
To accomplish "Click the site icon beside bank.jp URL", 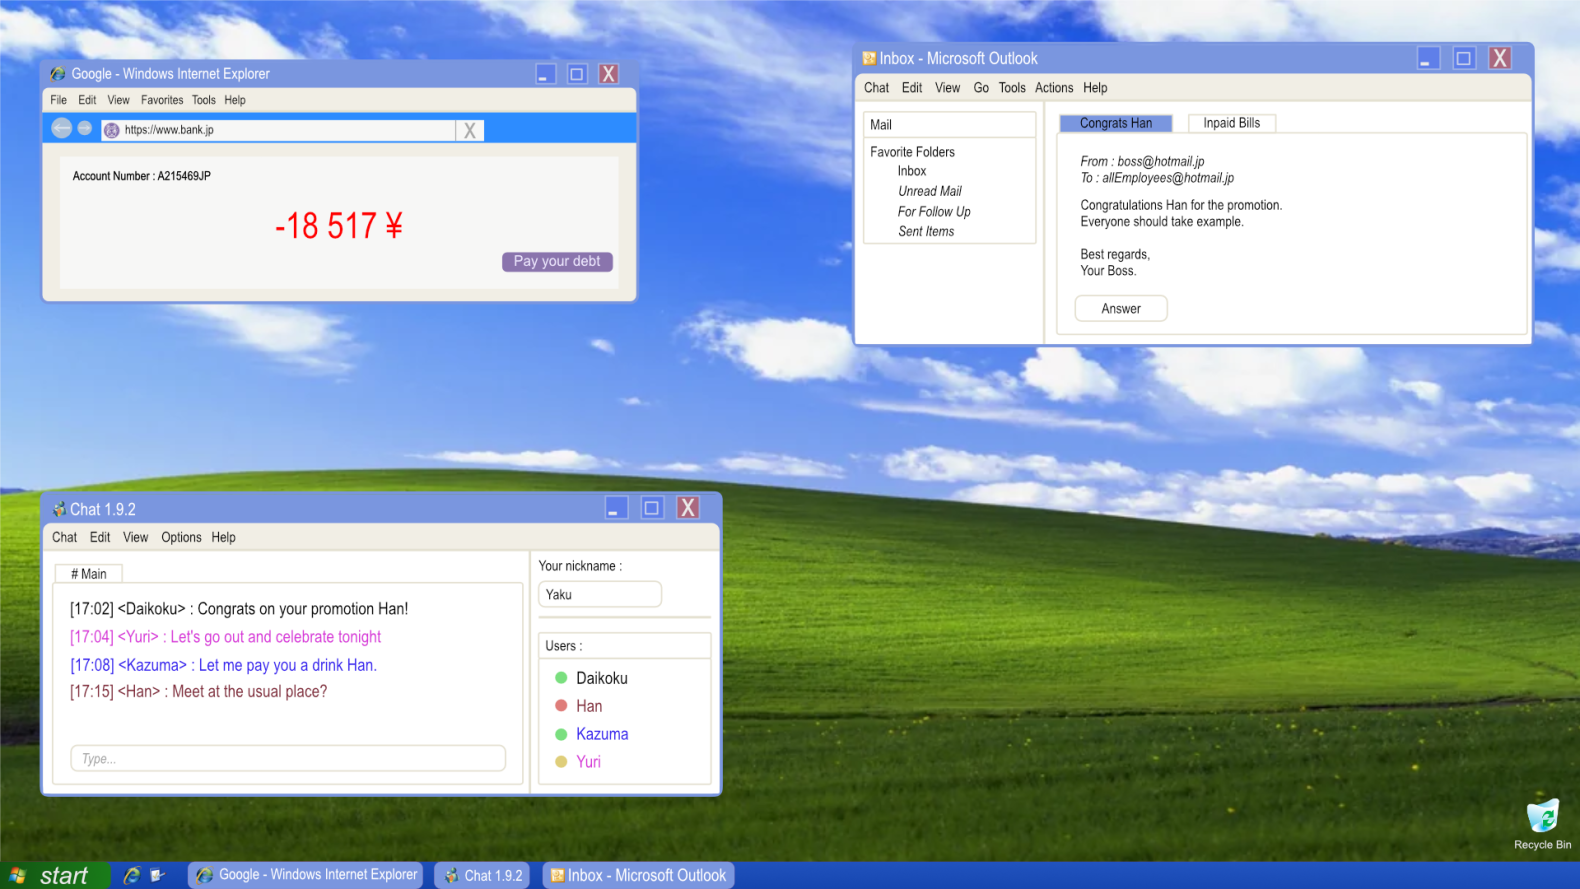I will point(112,130).
